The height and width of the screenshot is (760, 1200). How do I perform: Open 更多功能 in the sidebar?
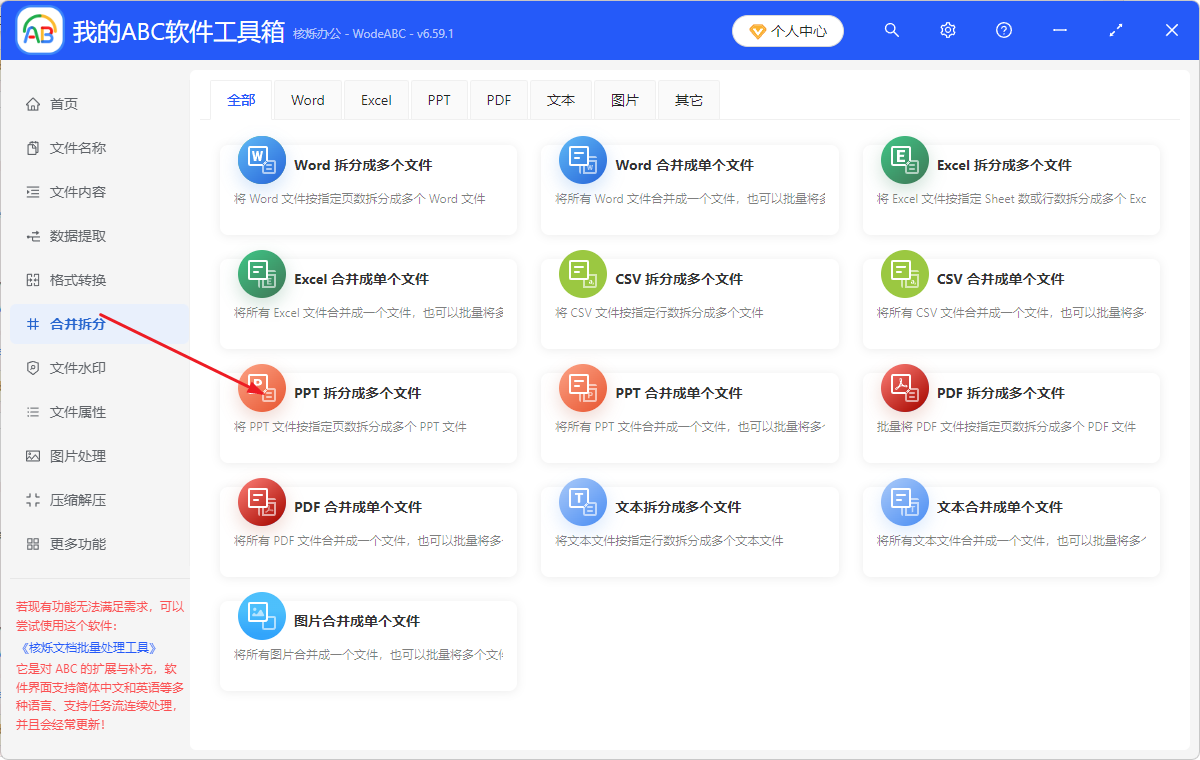tap(78, 544)
